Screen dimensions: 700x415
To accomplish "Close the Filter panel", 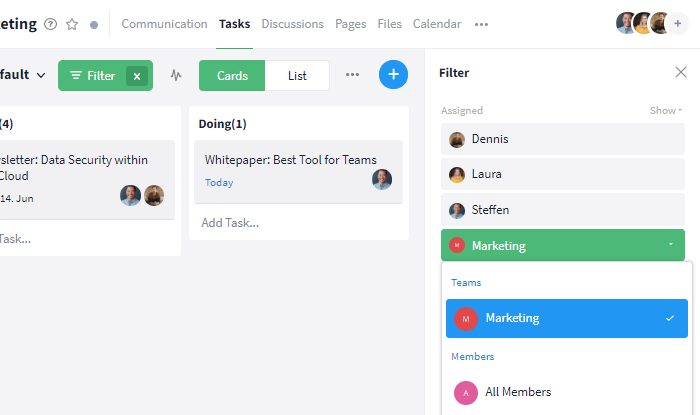I will pyautogui.click(x=681, y=72).
